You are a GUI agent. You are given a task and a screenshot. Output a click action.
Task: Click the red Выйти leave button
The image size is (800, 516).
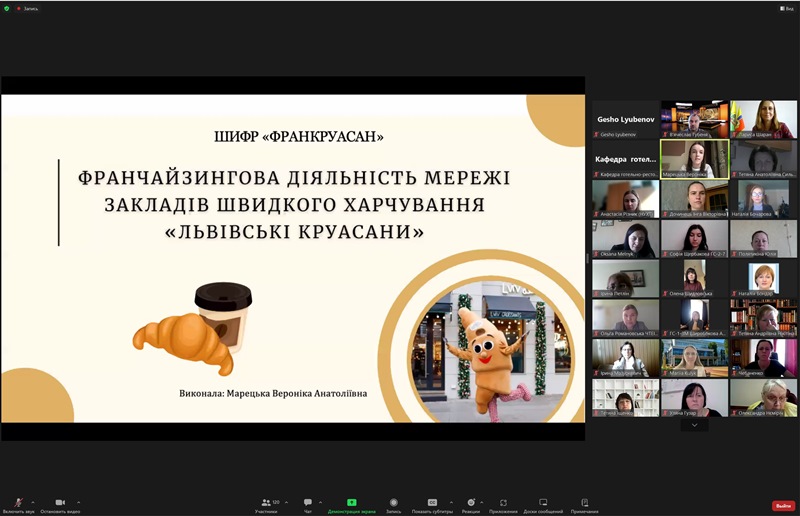coord(783,505)
